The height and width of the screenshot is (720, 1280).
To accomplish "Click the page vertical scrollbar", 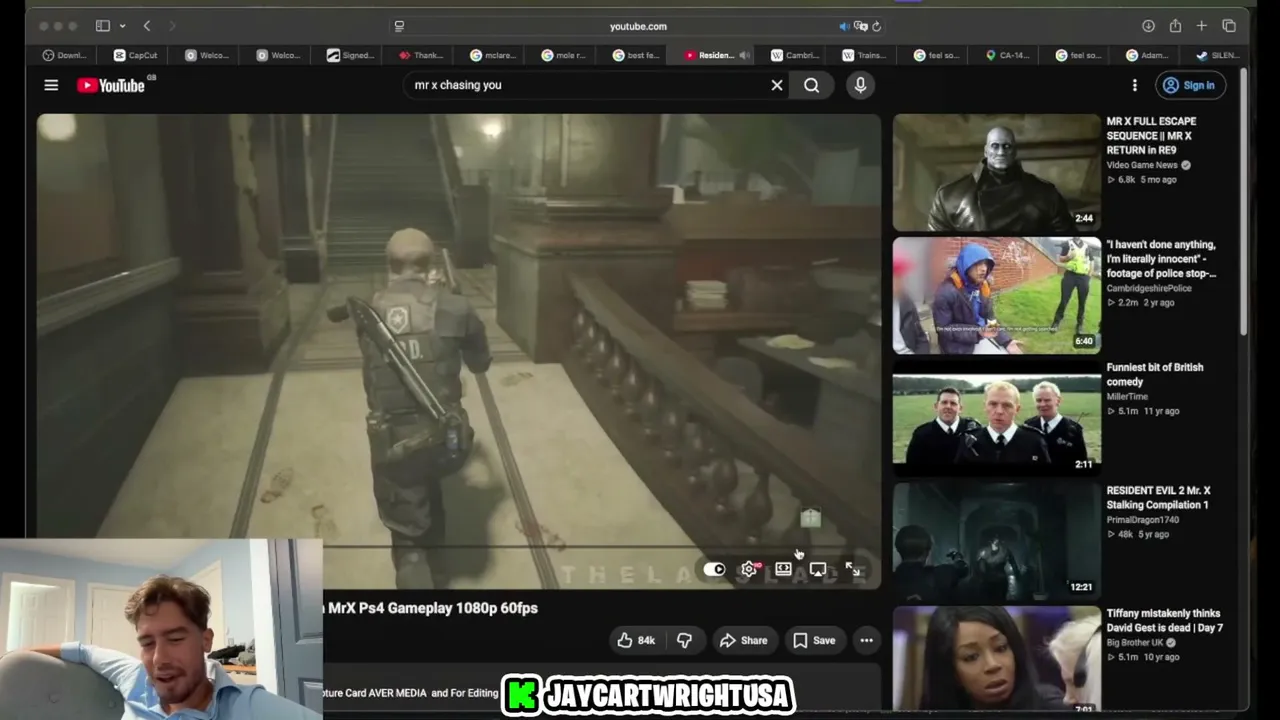I will pos(1244,202).
